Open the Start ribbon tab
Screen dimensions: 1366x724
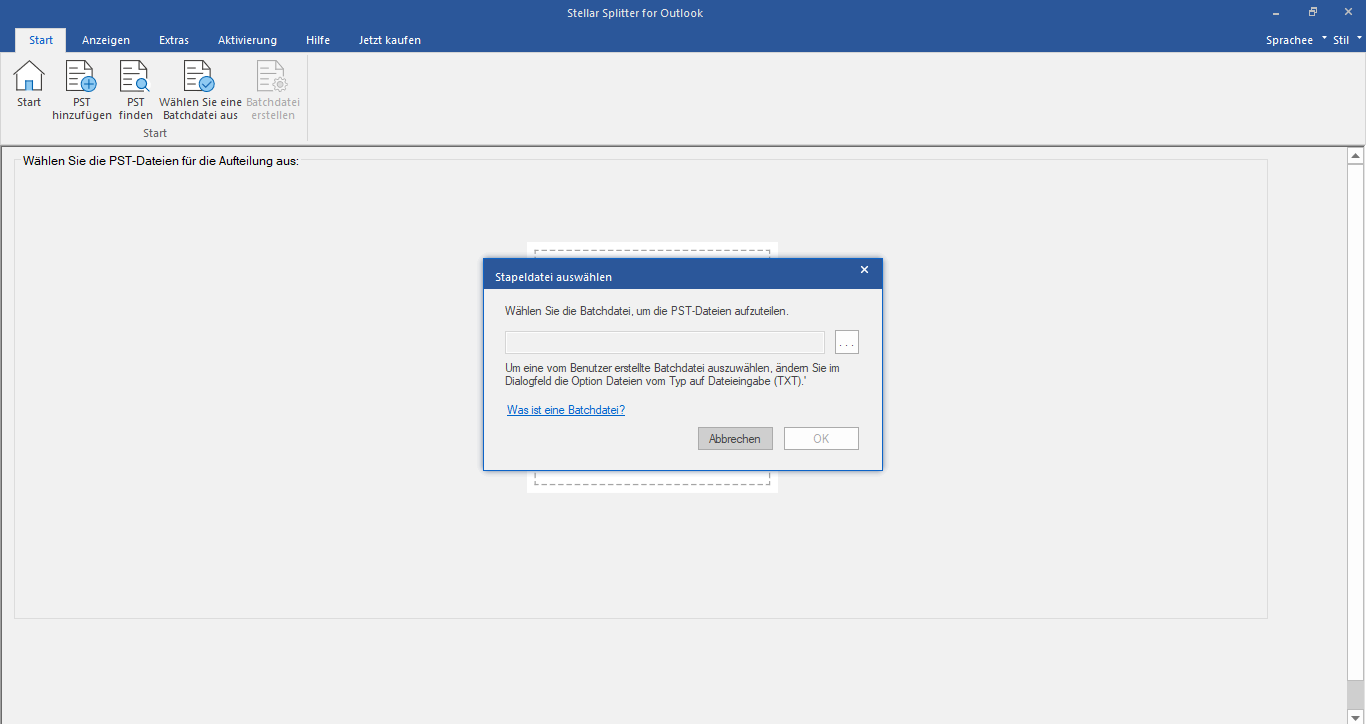click(41, 40)
